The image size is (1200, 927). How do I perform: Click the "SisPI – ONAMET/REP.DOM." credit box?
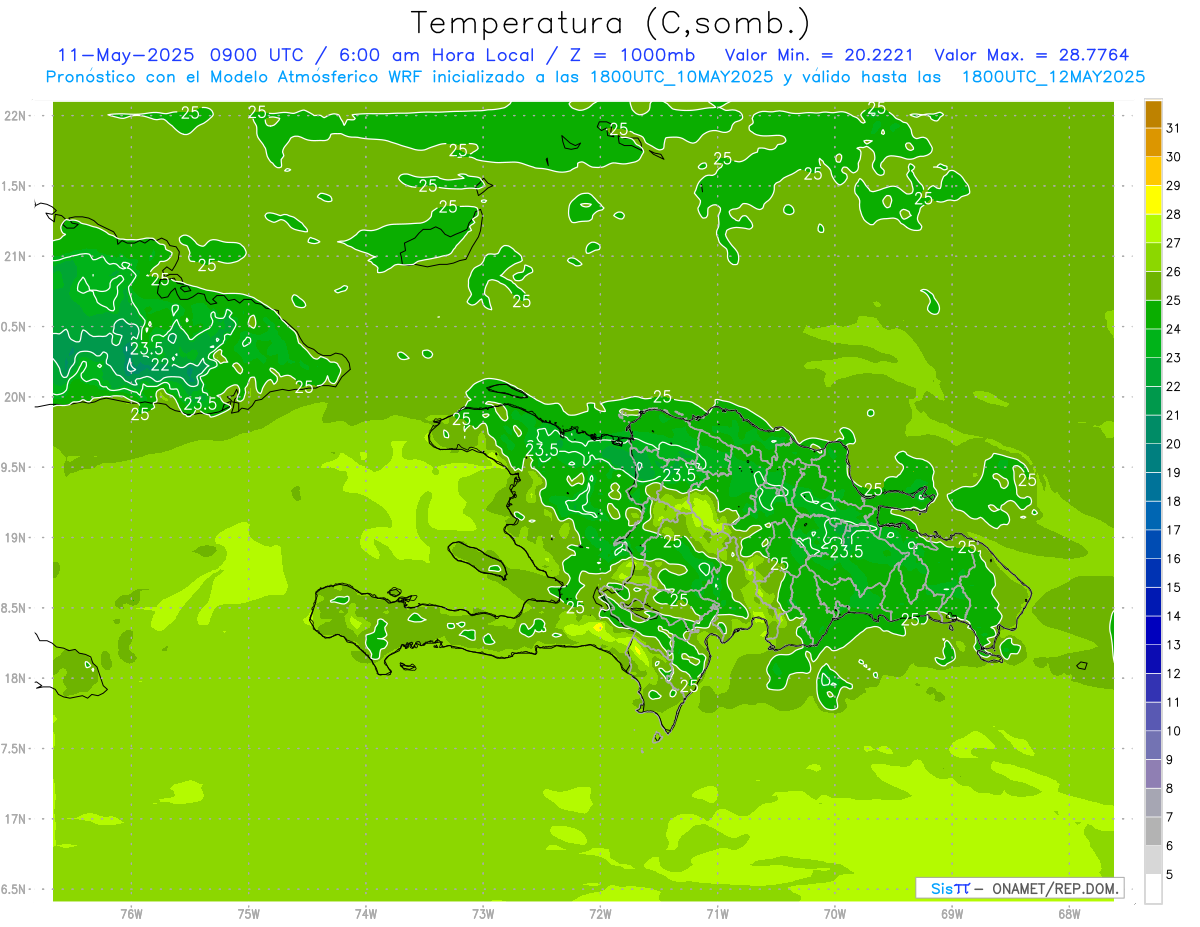(1020, 888)
